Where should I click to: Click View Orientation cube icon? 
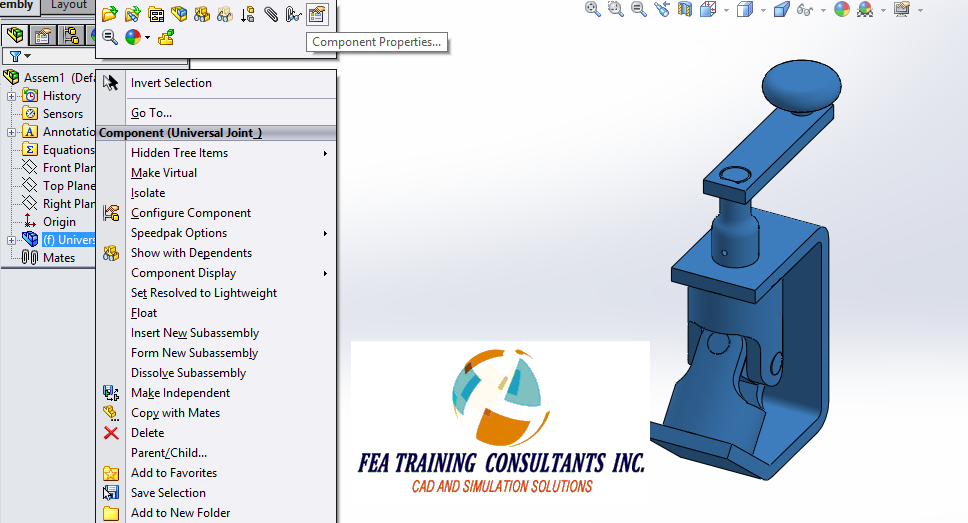[x=708, y=9]
